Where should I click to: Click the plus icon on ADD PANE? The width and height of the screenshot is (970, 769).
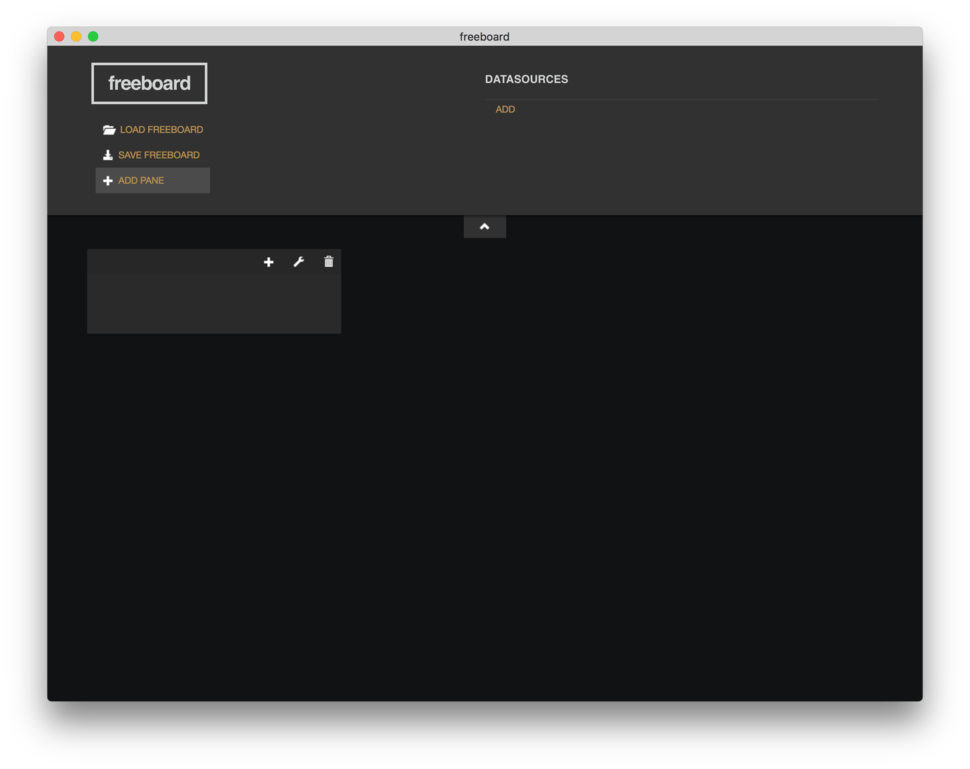(x=107, y=180)
